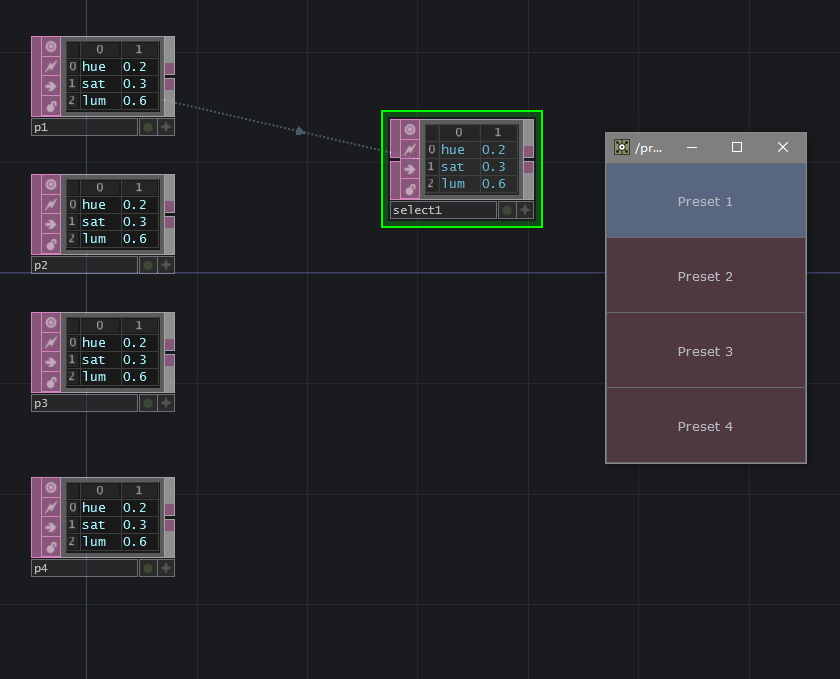Toggle the bullseye viewer flag on select1 node
Viewport: 840px width, 679px height.
tap(409, 131)
